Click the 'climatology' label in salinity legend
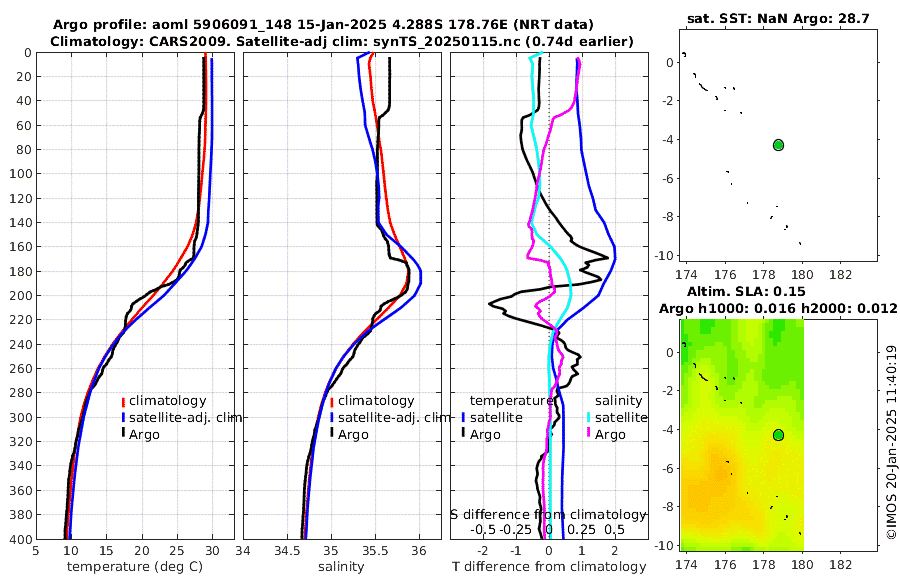 (376, 401)
